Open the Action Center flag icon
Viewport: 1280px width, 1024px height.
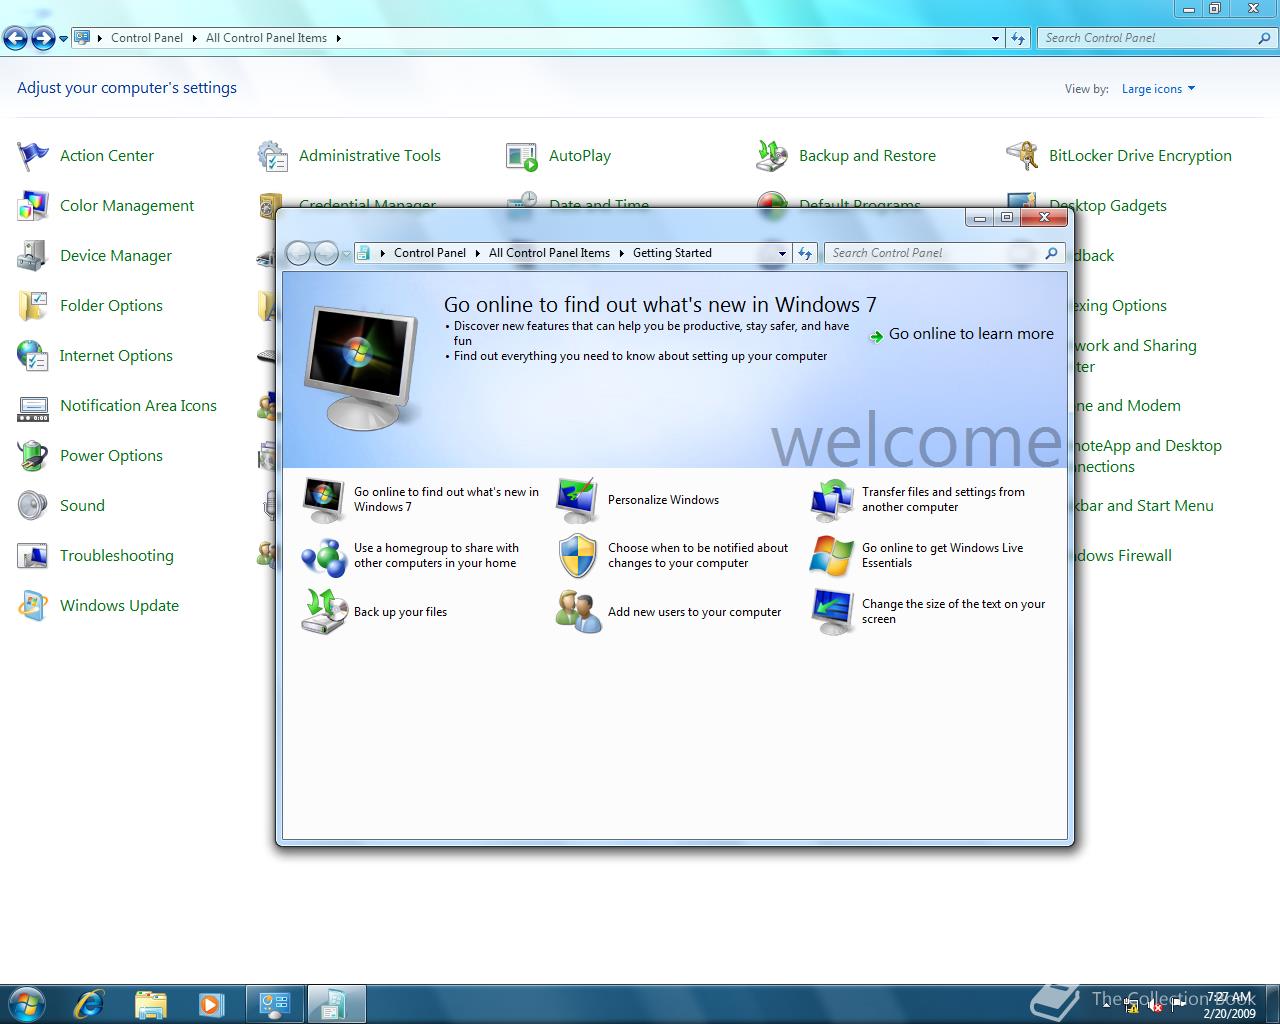[33, 155]
